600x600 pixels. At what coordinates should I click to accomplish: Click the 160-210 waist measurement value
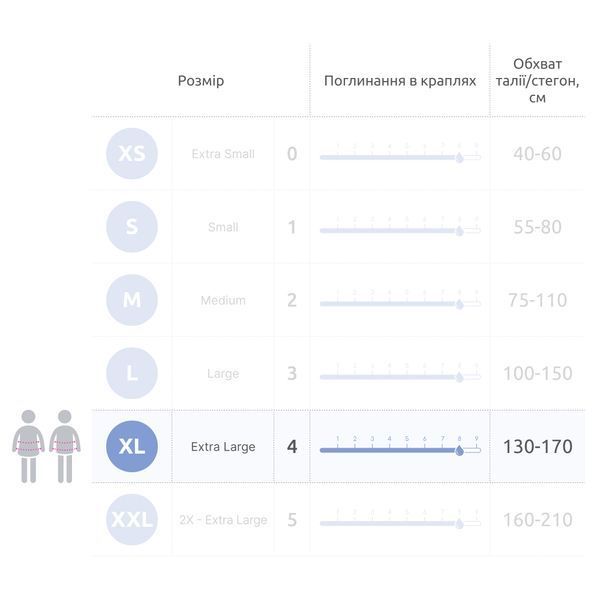538,520
